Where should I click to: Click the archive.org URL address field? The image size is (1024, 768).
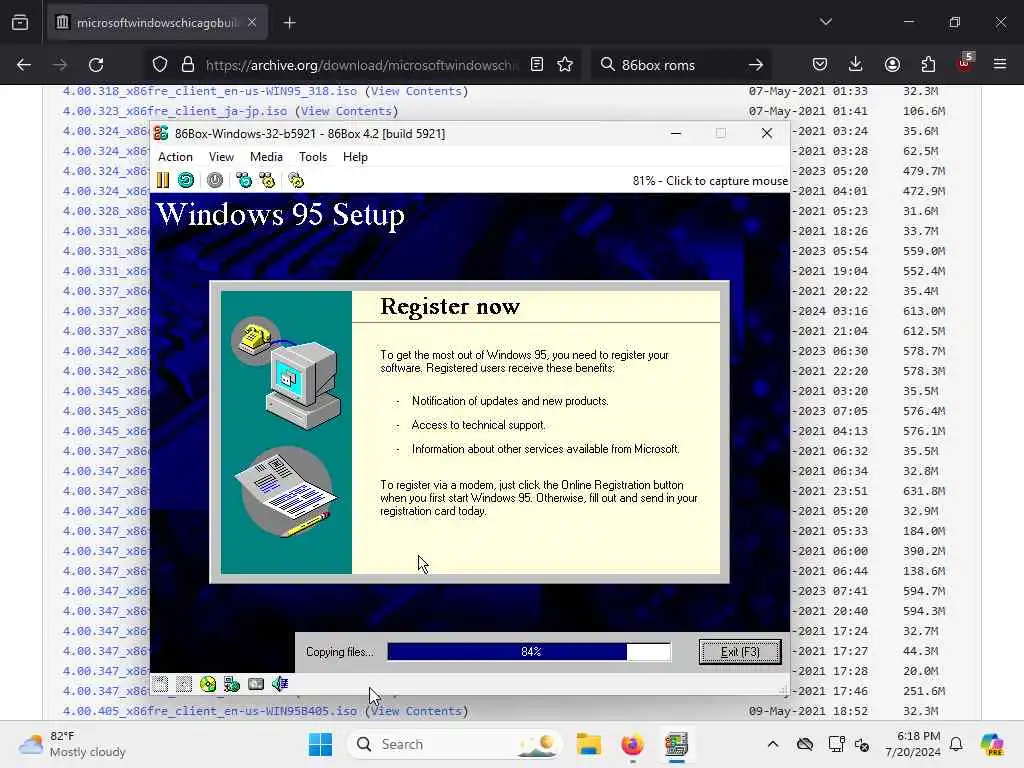[361, 65]
